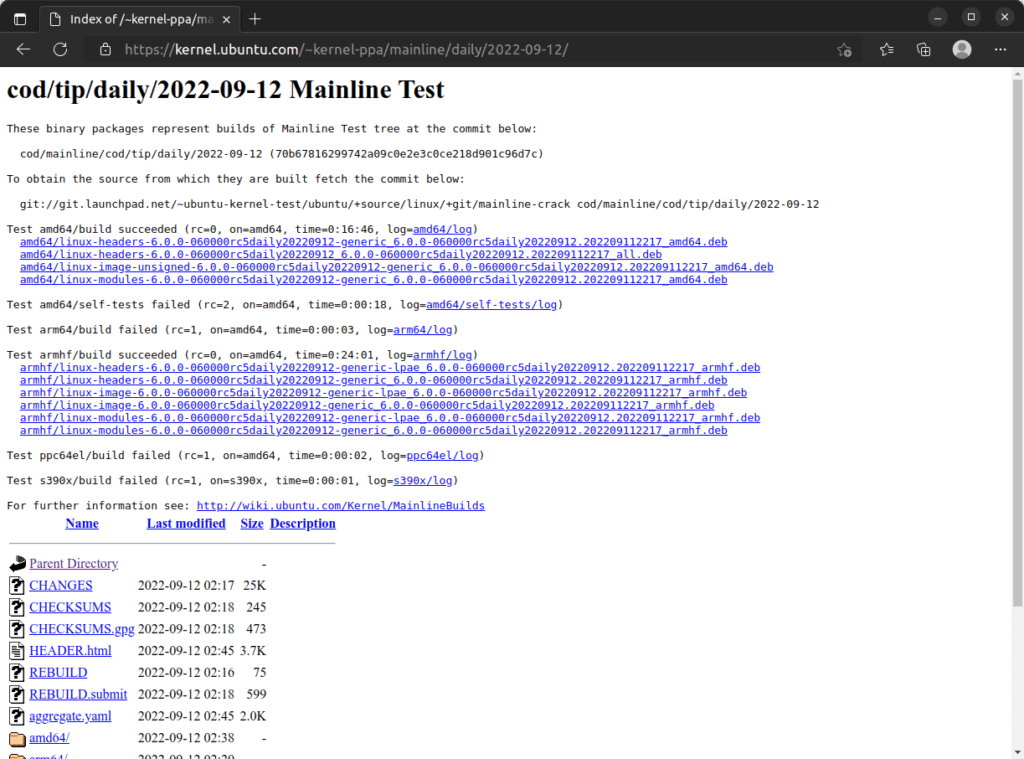Open the Collections panel
The height and width of the screenshot is (759, 1024).
(x=923, y=50)
